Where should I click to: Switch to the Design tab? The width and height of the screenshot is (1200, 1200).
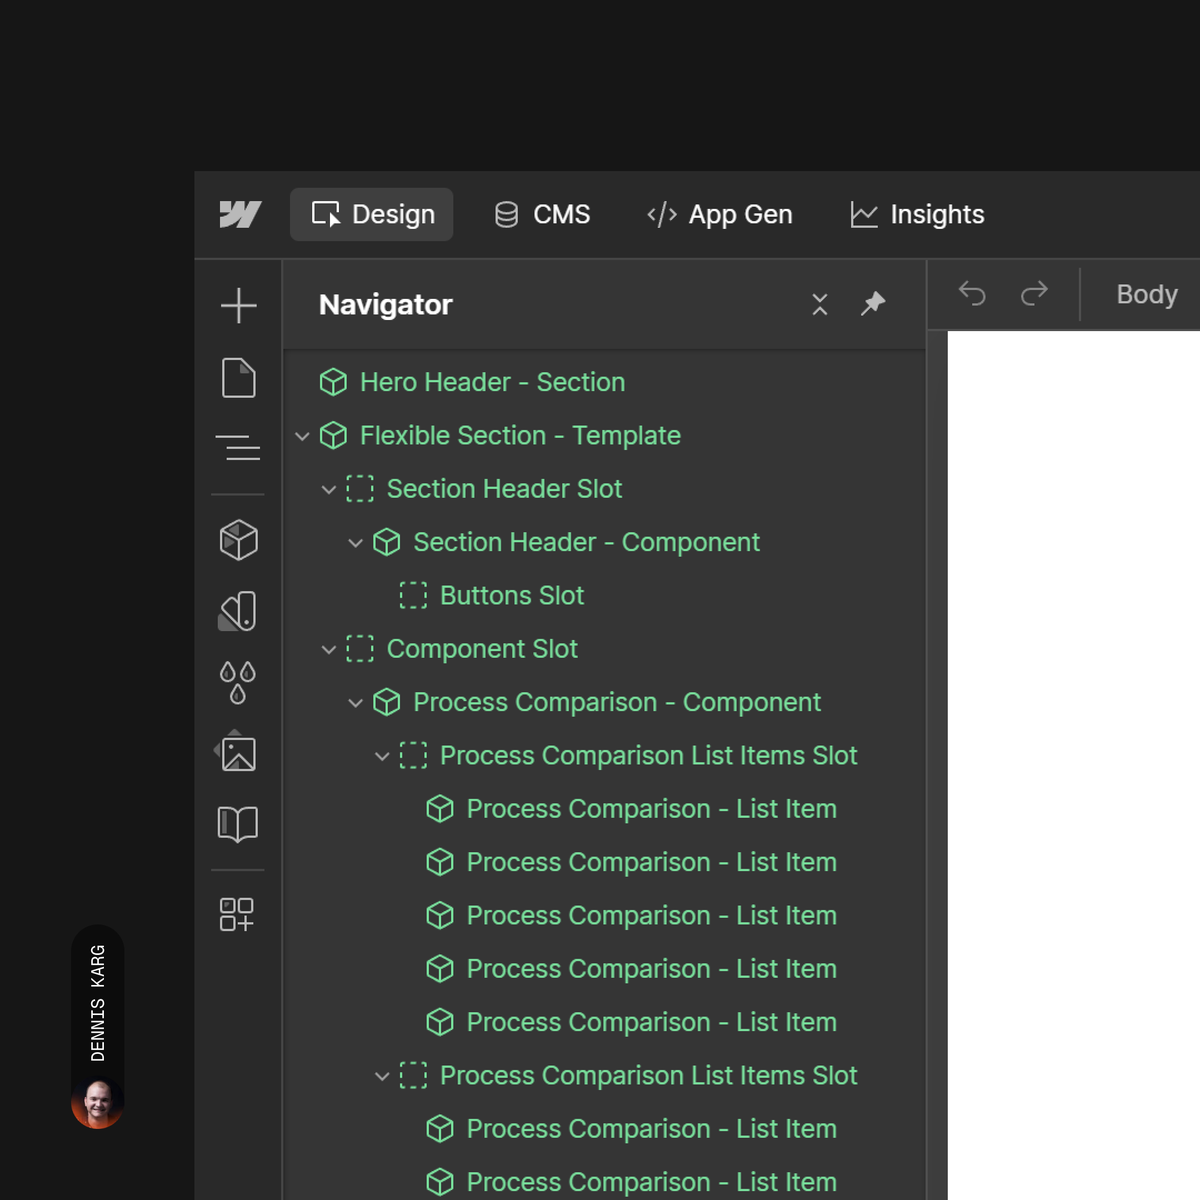pyautogui.click(x=372, y=214)
